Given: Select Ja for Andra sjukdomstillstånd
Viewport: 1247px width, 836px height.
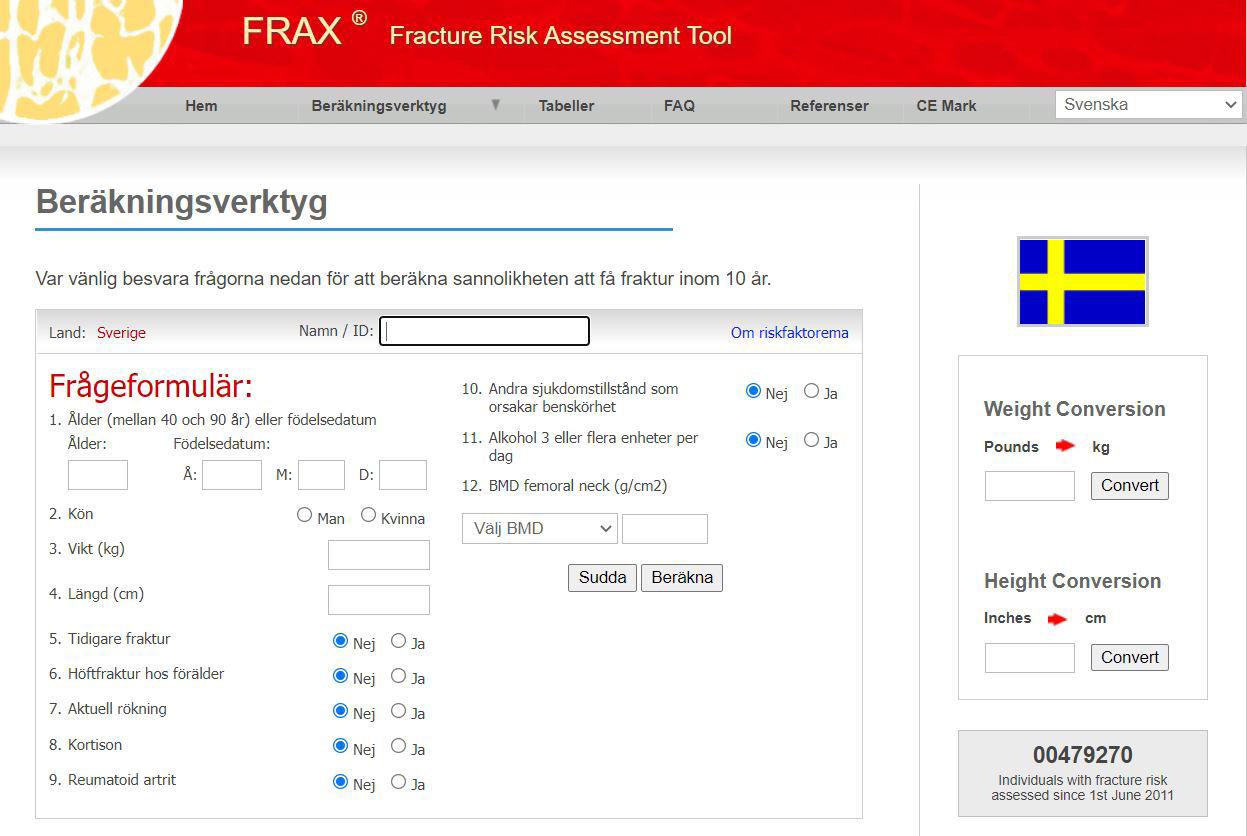Looking at the screenshot, I should coord(811,390).
